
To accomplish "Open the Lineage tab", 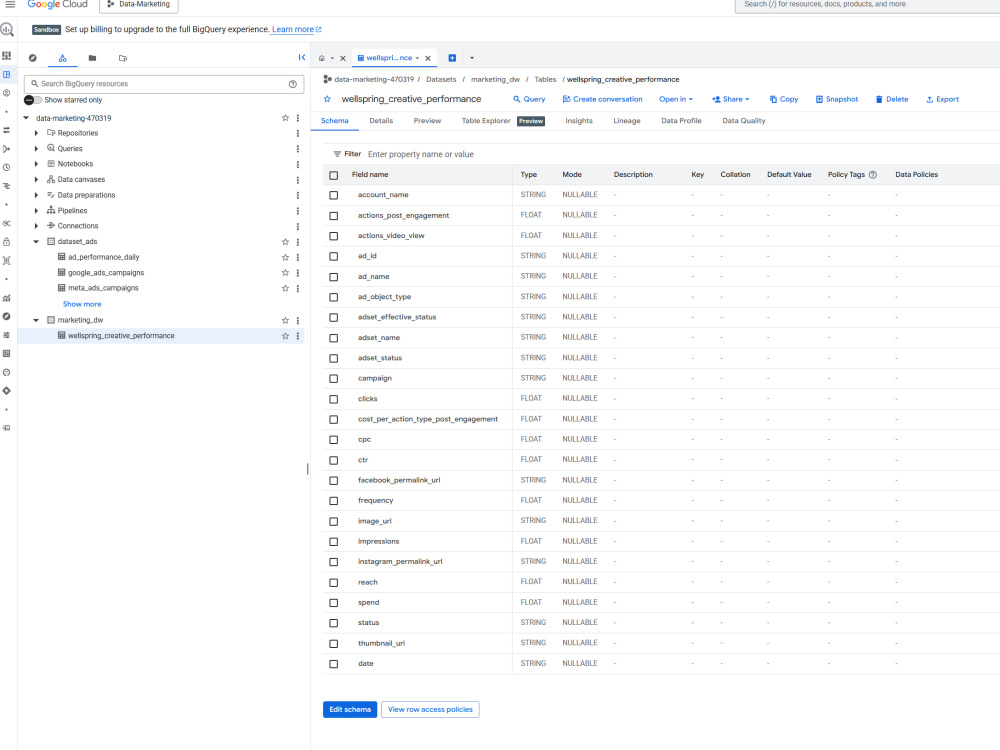I will point(626,121).
